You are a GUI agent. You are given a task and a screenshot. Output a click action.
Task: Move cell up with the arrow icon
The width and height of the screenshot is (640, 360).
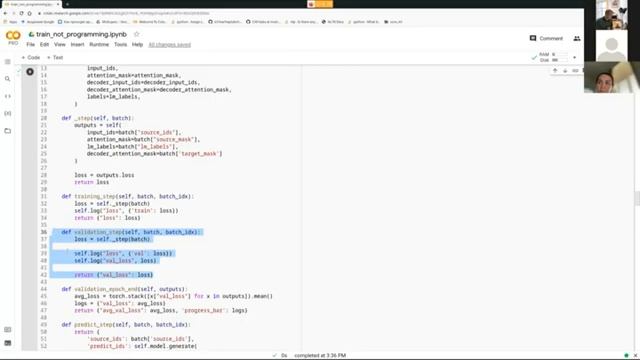pyautogui.click(x=555, y=71)
